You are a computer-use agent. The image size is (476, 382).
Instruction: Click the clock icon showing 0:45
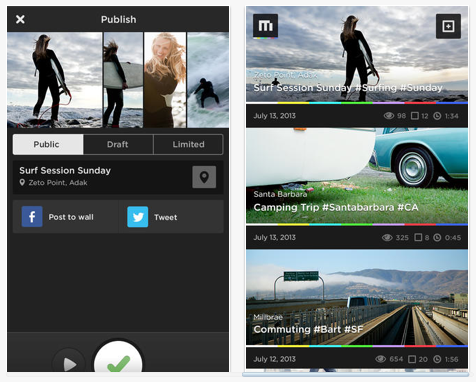tap(437, 238)
